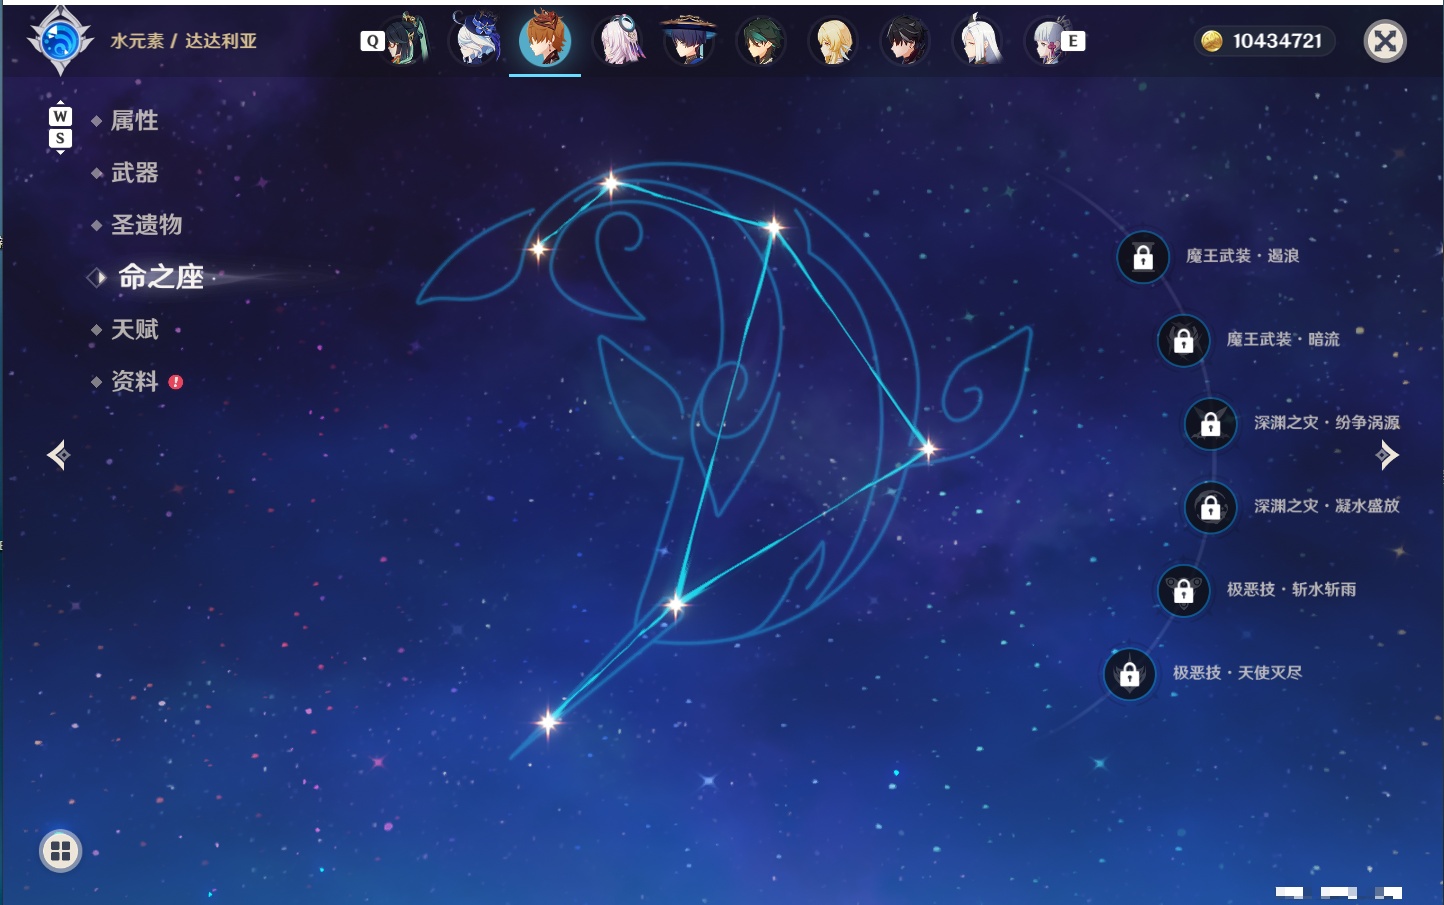1444x905 pixels.
Task: Select the long white-haired character avatar
Action: [978, 40]
